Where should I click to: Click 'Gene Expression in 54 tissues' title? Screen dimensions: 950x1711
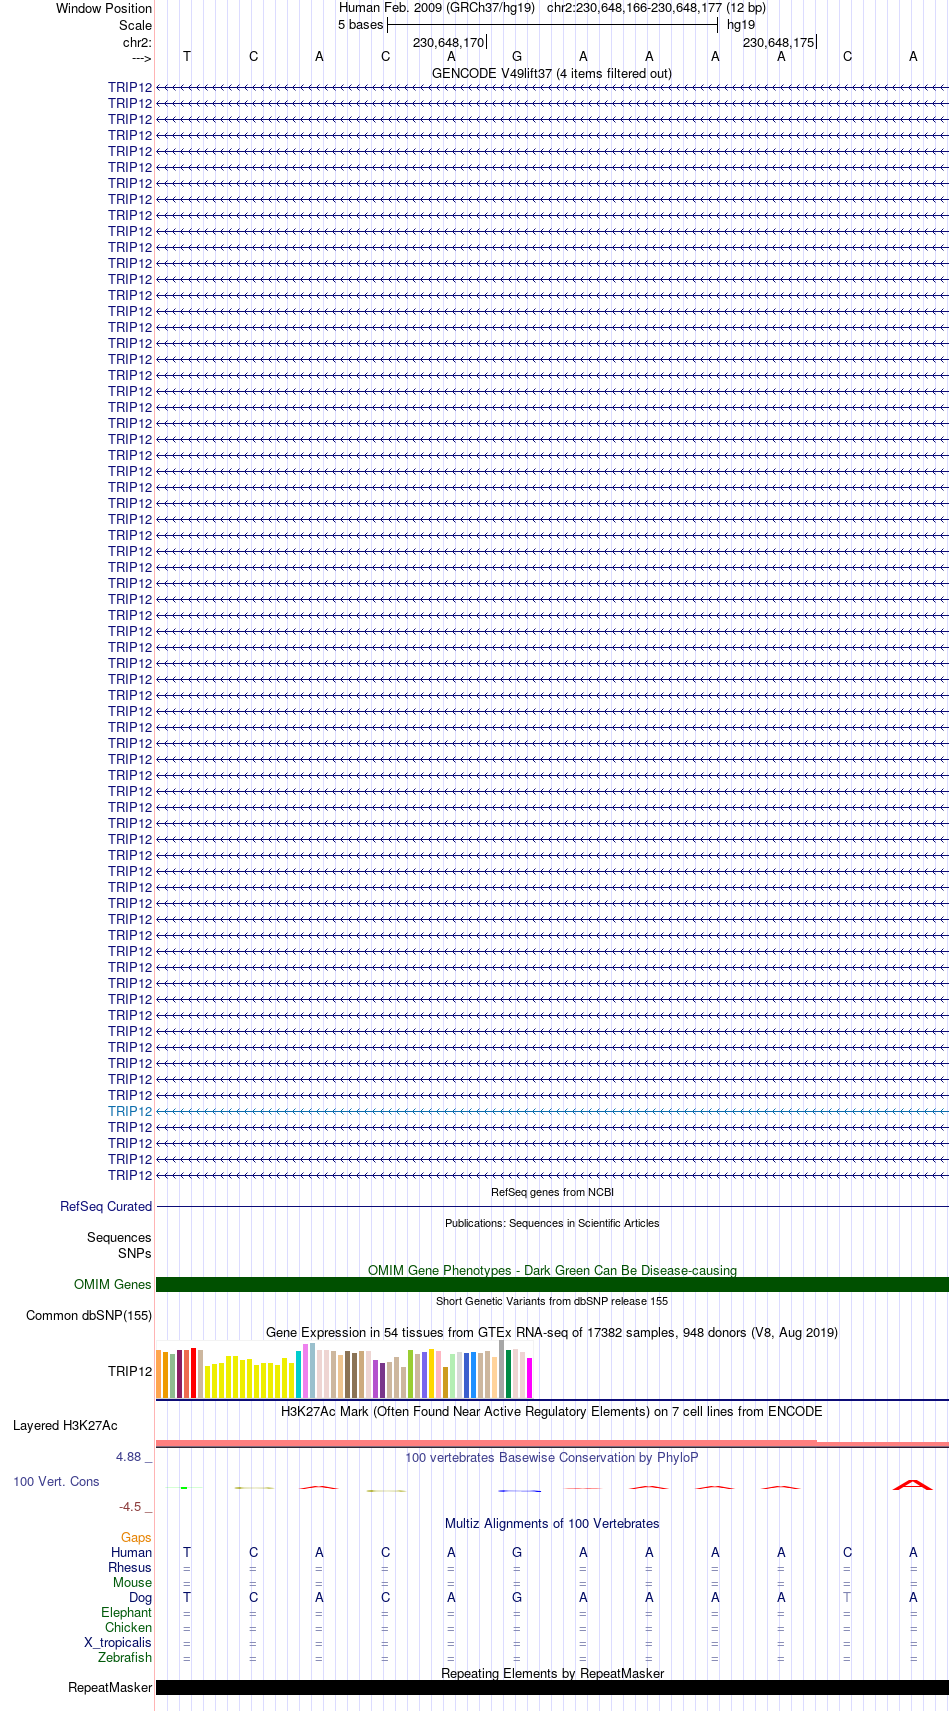coord(552,1333)
